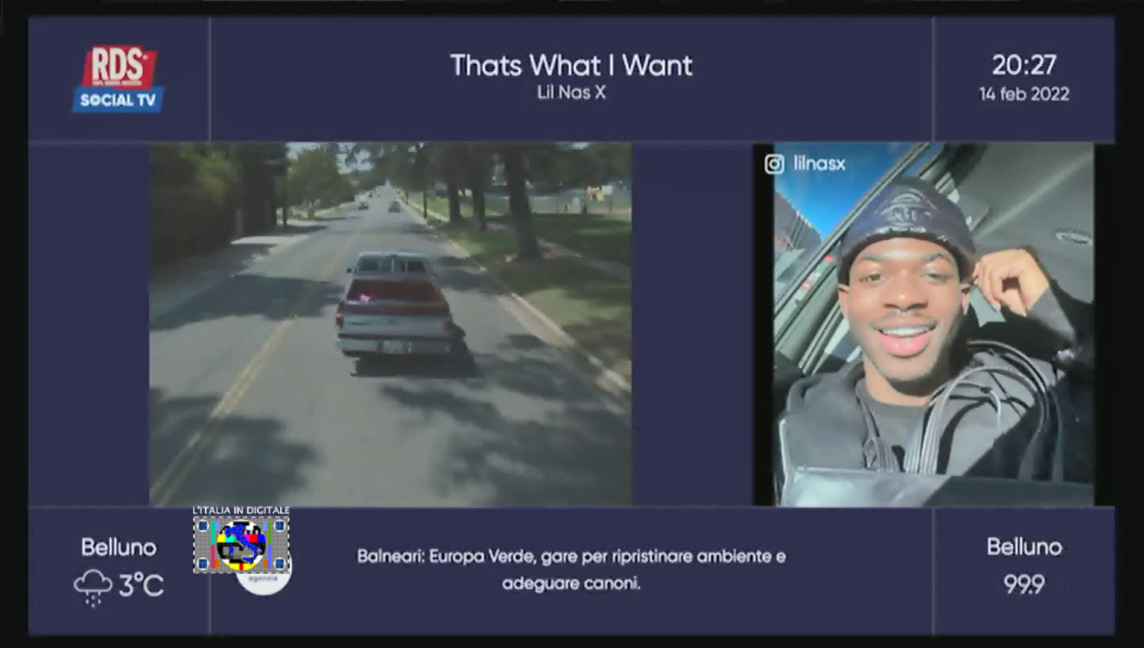Click the Belluno frequency city label
Image resolution: width=1144 pixels, height=648 pixels.
click(1024, 547)
